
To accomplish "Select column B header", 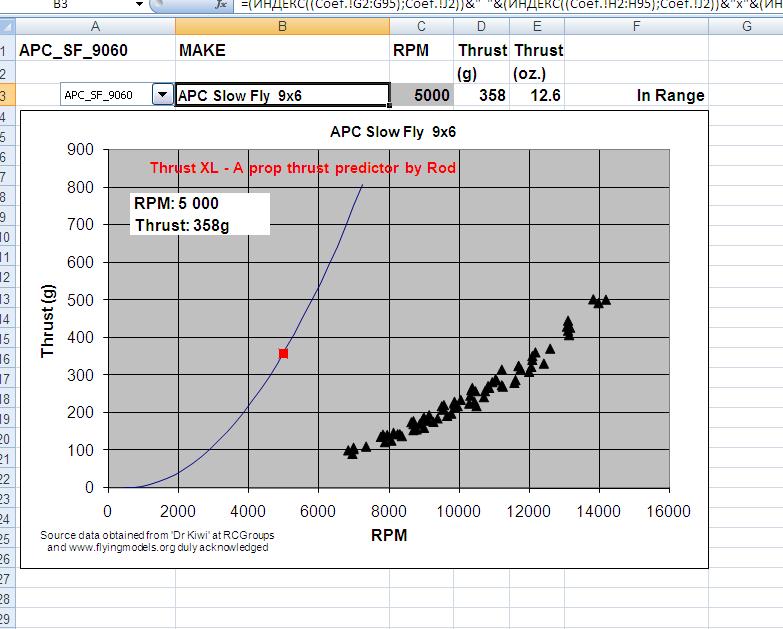I will [x=282, y=26].
